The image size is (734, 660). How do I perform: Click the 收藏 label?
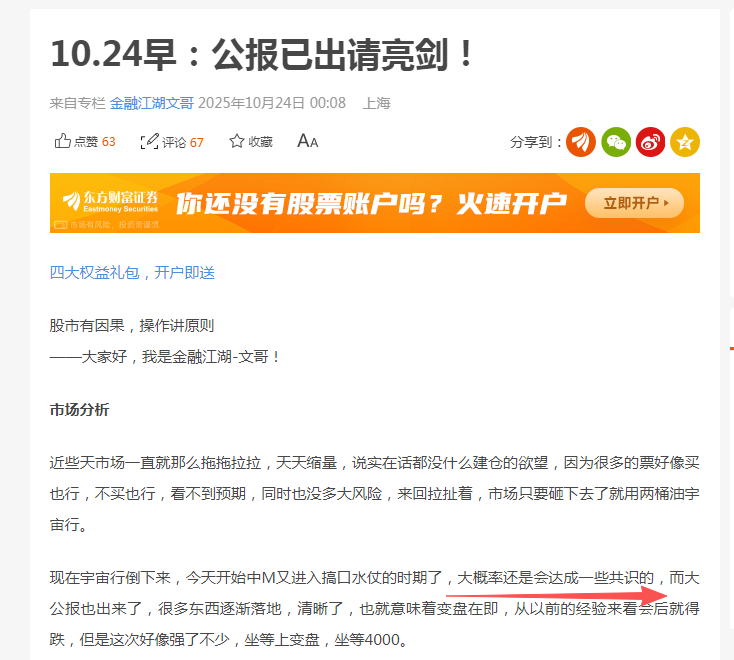coord(260,142)
